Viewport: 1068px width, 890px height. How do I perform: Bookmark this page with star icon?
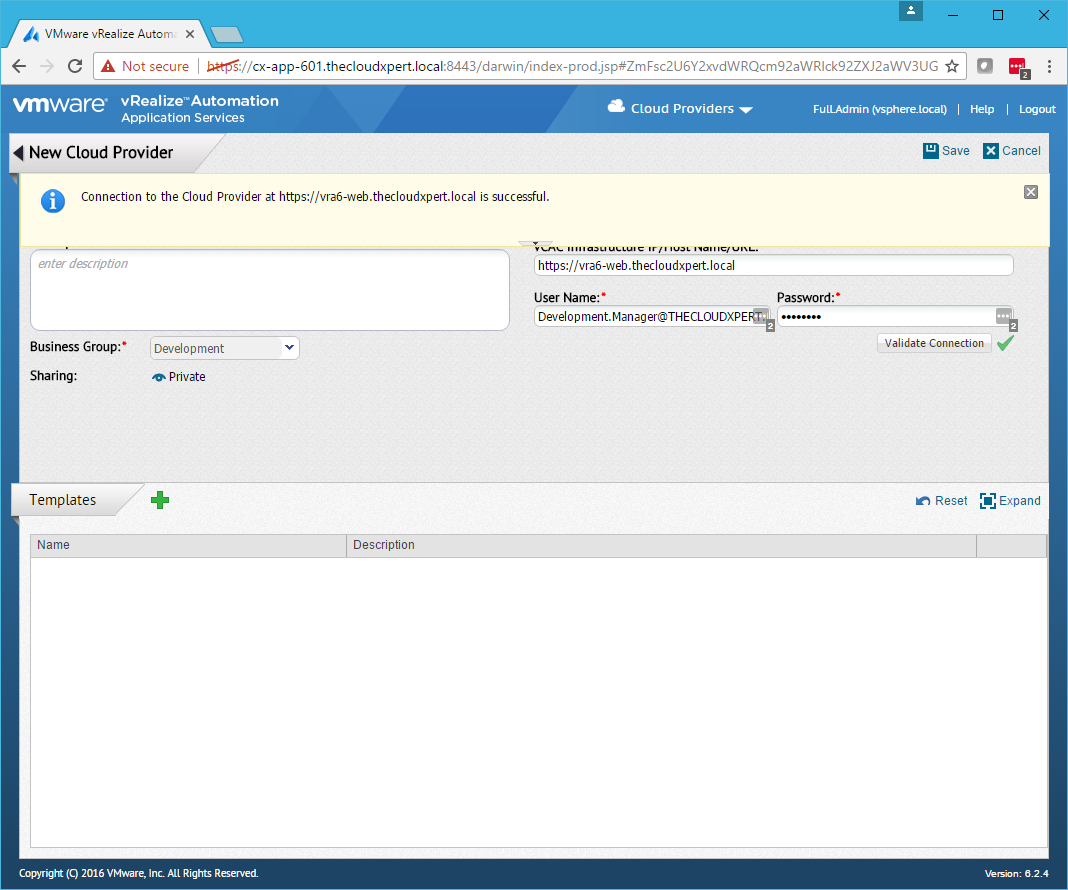(952, 66)
